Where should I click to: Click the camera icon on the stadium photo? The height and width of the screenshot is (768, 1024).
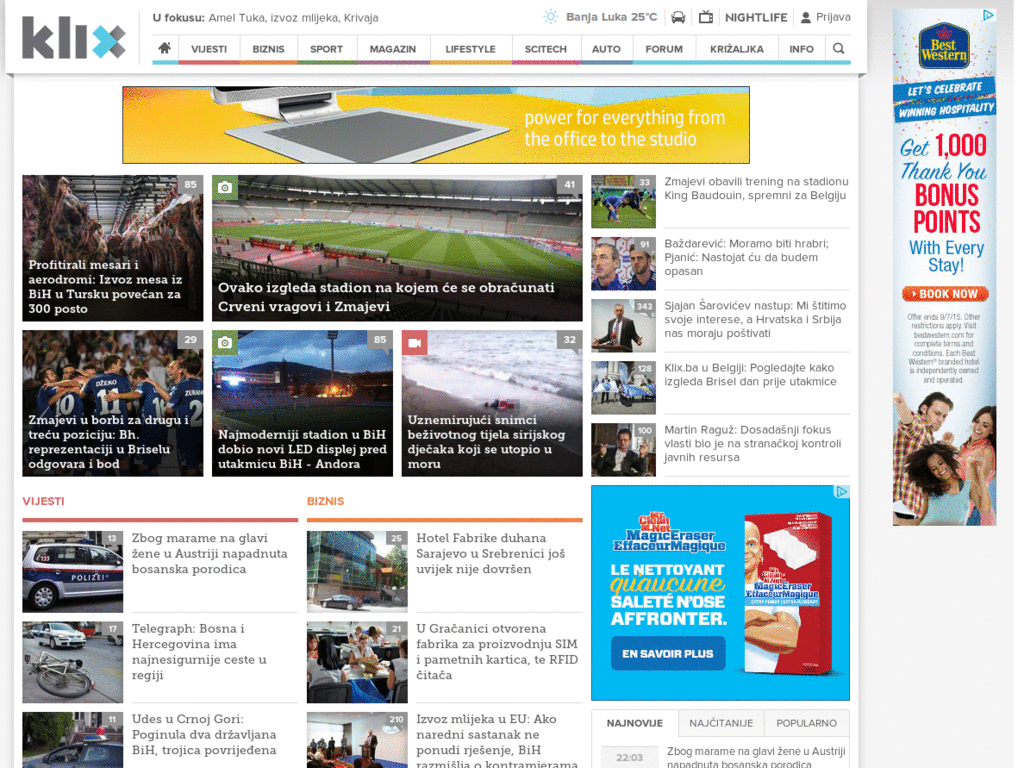point(225,187)
